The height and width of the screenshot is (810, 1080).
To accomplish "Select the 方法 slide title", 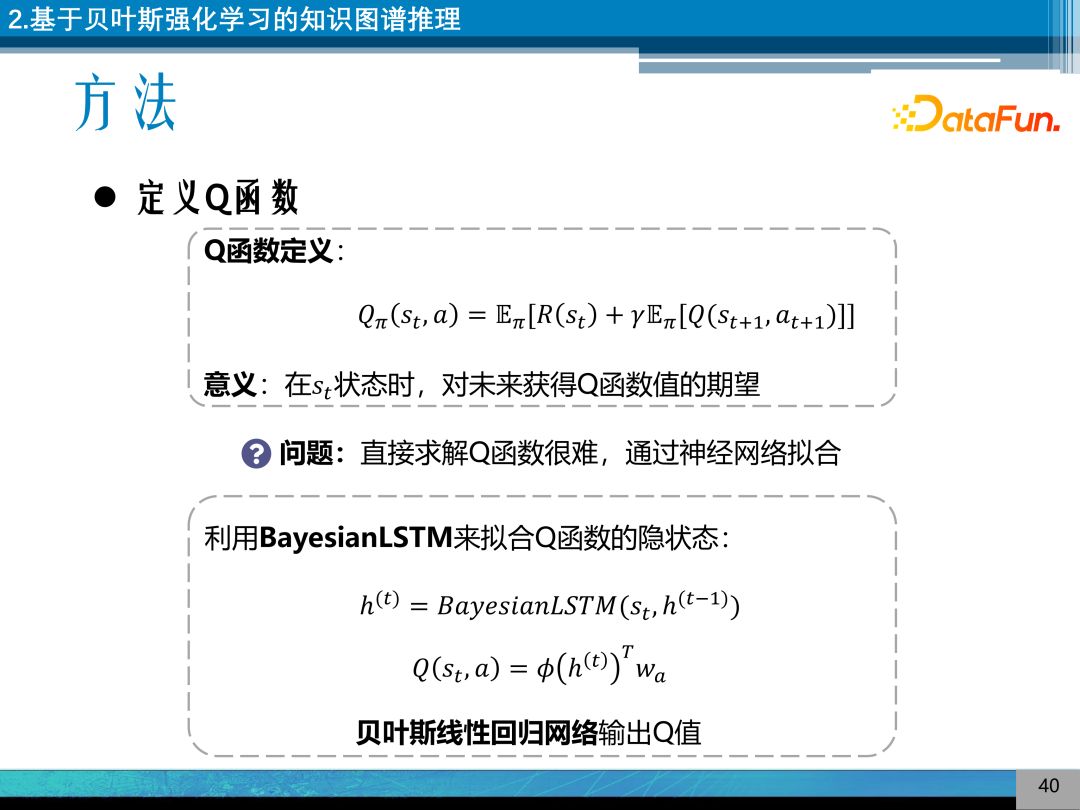I will tap(125, 103).
